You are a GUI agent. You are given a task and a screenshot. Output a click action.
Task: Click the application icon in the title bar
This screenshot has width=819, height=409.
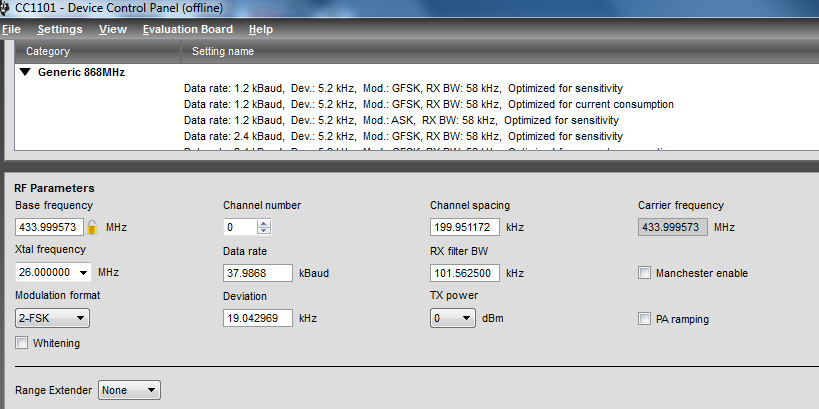[4, 8]
